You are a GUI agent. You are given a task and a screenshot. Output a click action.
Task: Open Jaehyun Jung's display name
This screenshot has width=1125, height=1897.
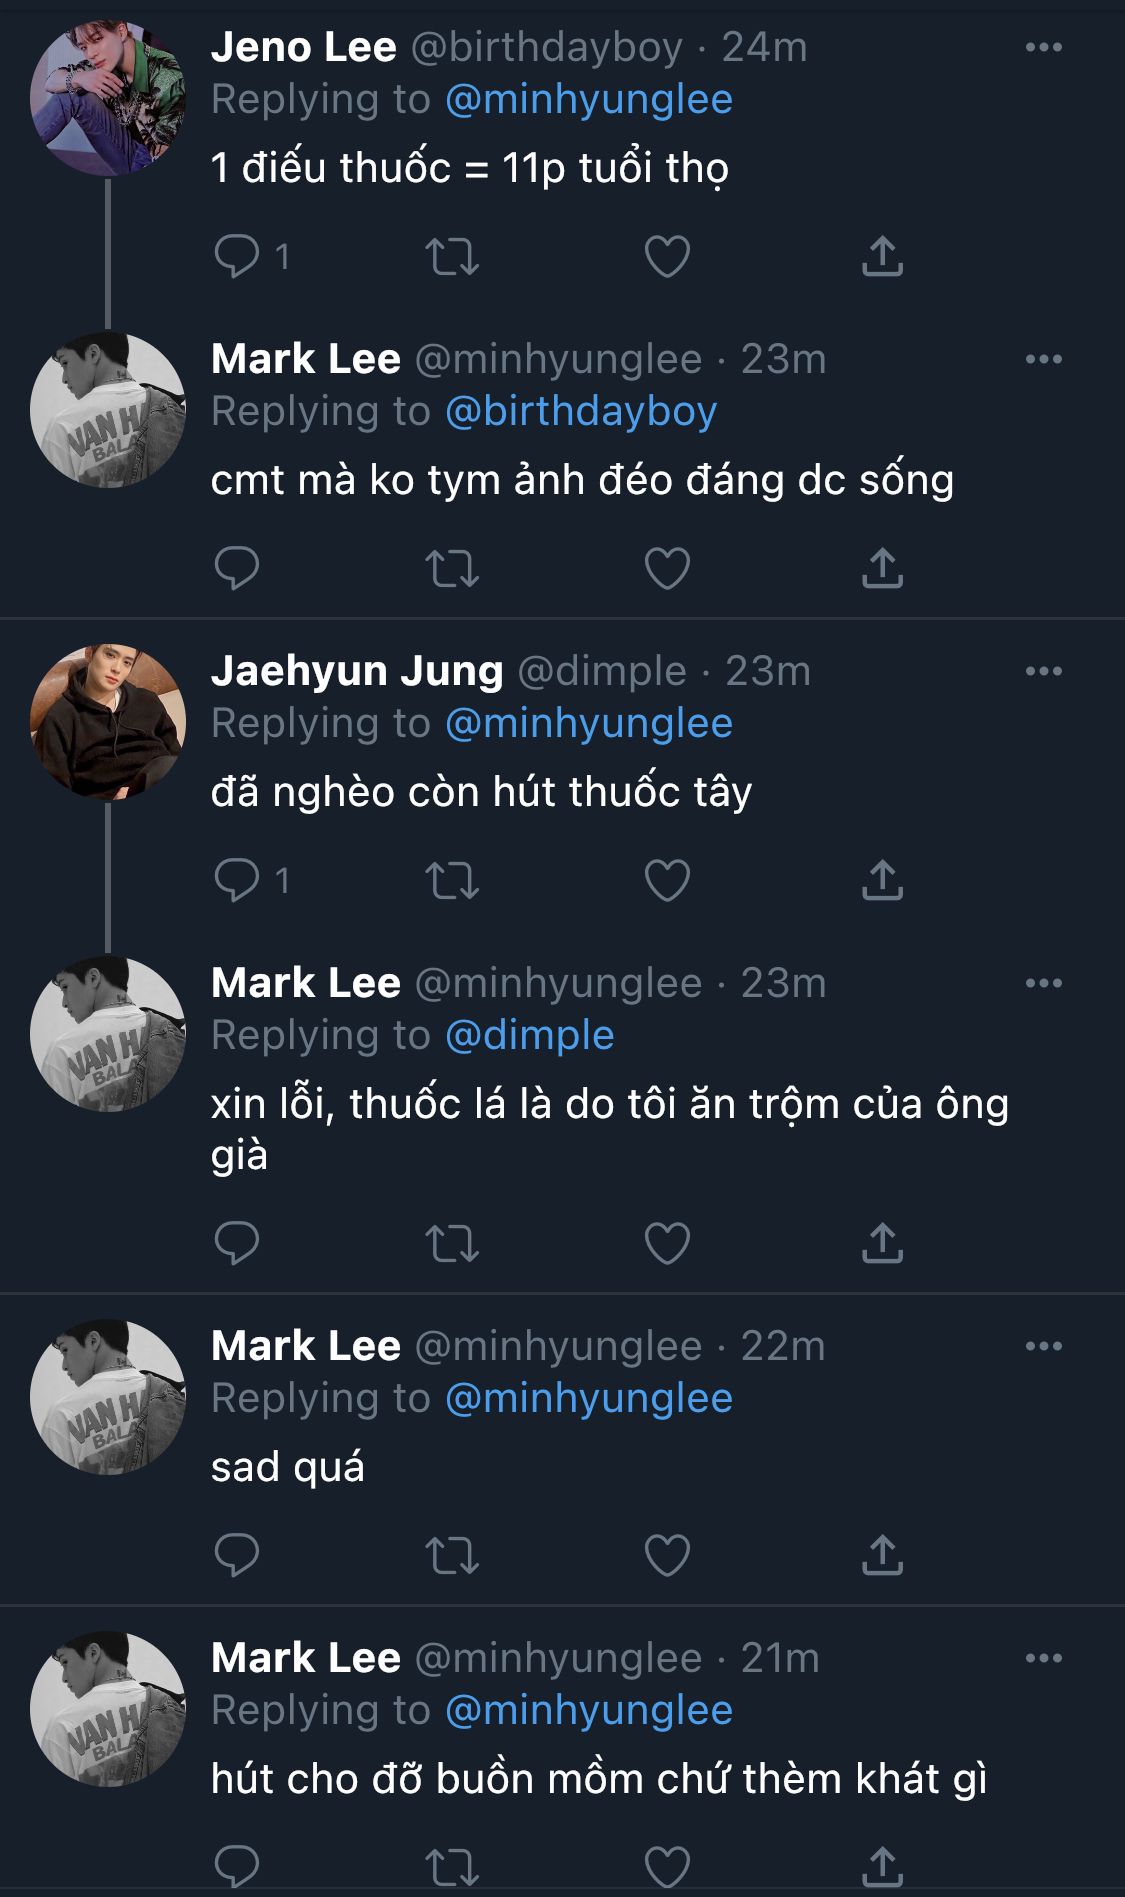(357, 671)
